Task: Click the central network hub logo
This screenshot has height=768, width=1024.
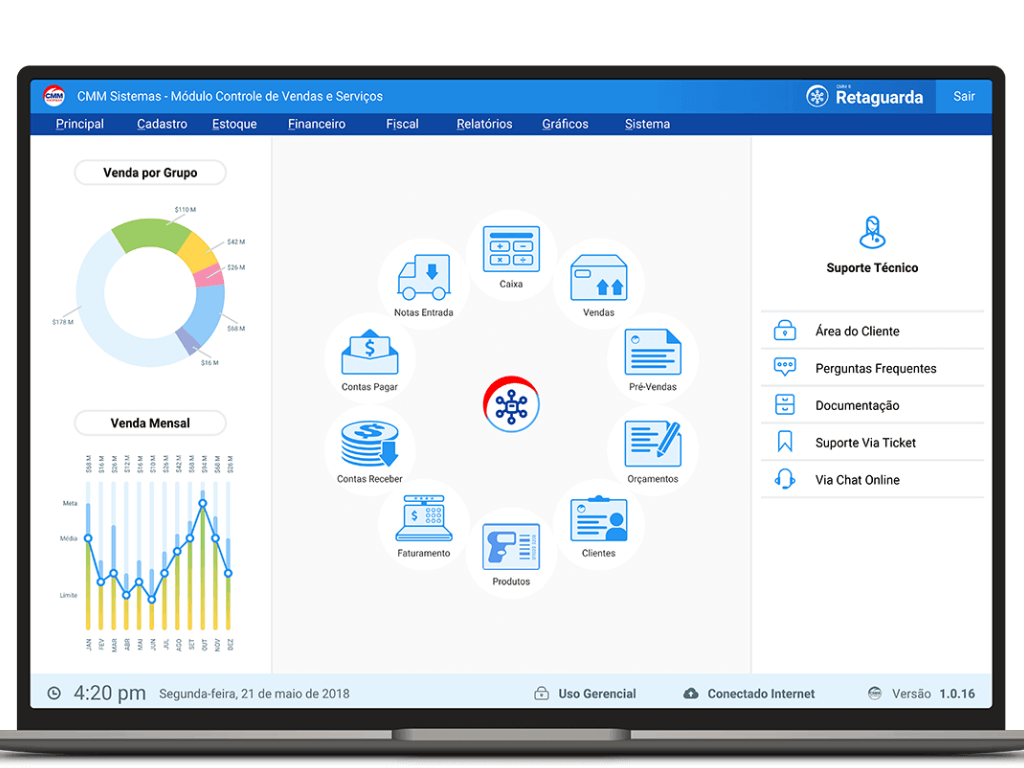Action: (511, 404)
